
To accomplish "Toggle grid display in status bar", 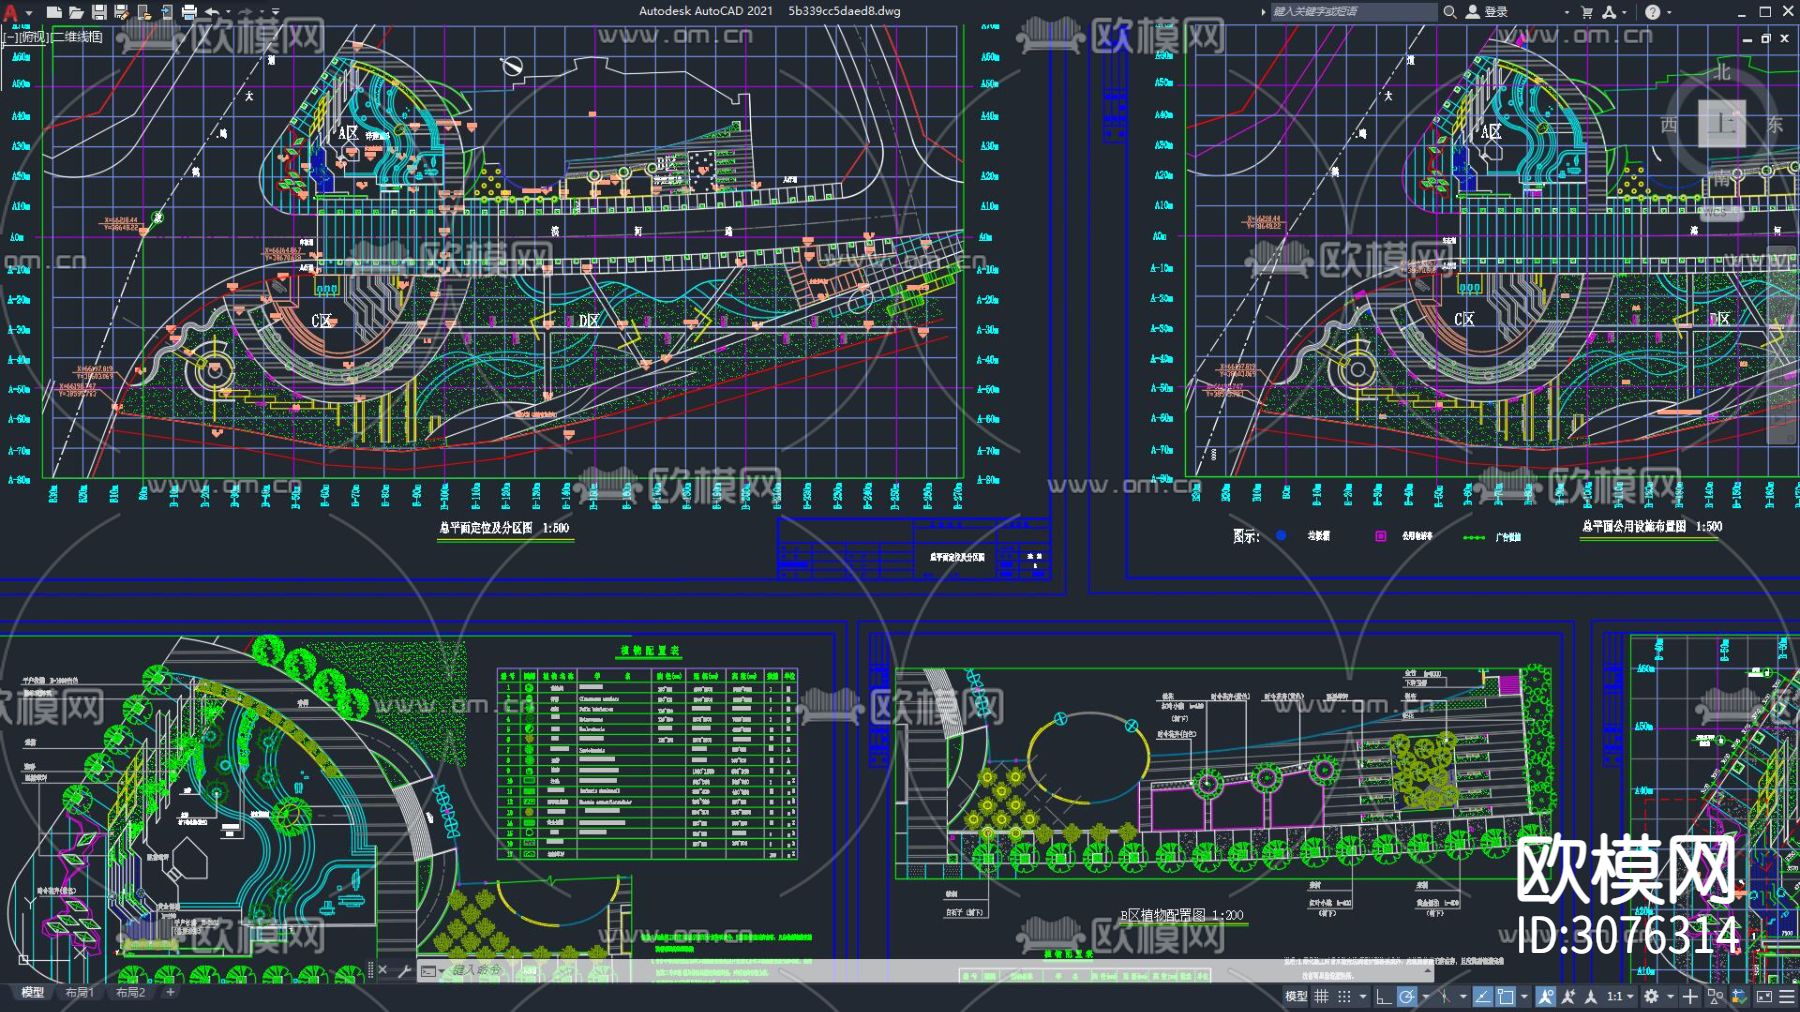I will pos(1321,996).
